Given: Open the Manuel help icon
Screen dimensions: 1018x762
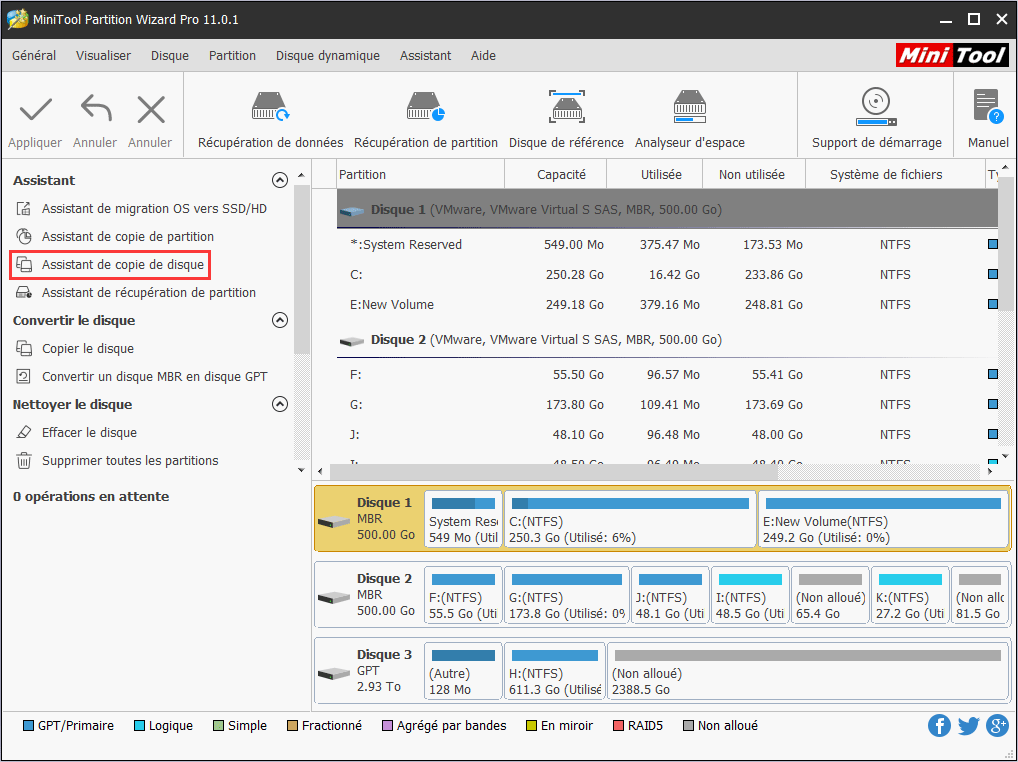Looking at the screenshot, I should (987, 107).
